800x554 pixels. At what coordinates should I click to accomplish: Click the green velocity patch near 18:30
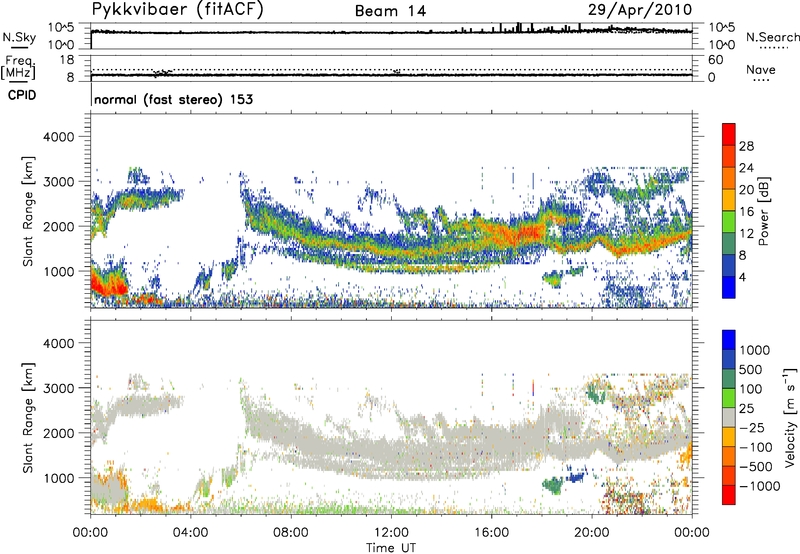(x=553, y=486)
